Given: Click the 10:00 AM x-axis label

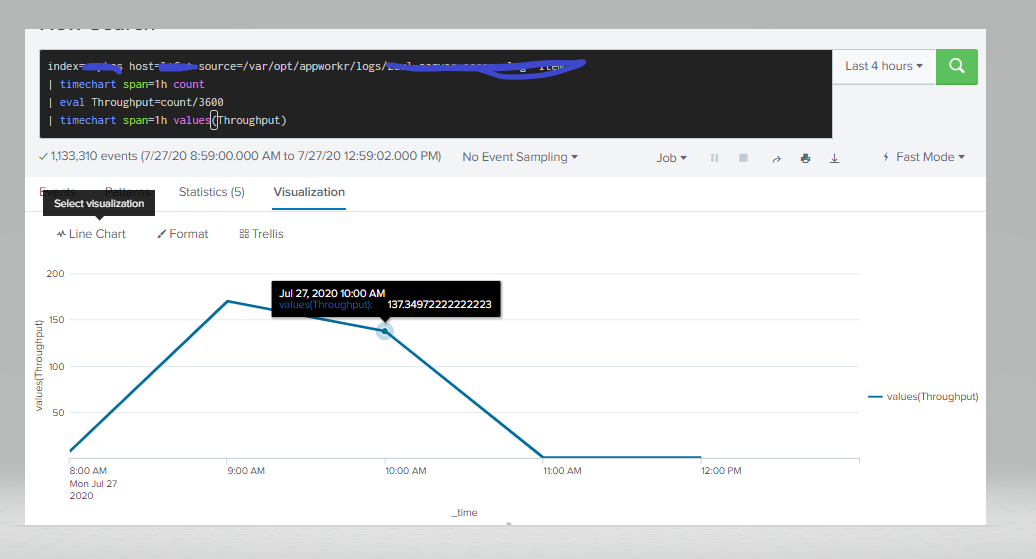Looking at the screenshot, I should click(406, 471).
